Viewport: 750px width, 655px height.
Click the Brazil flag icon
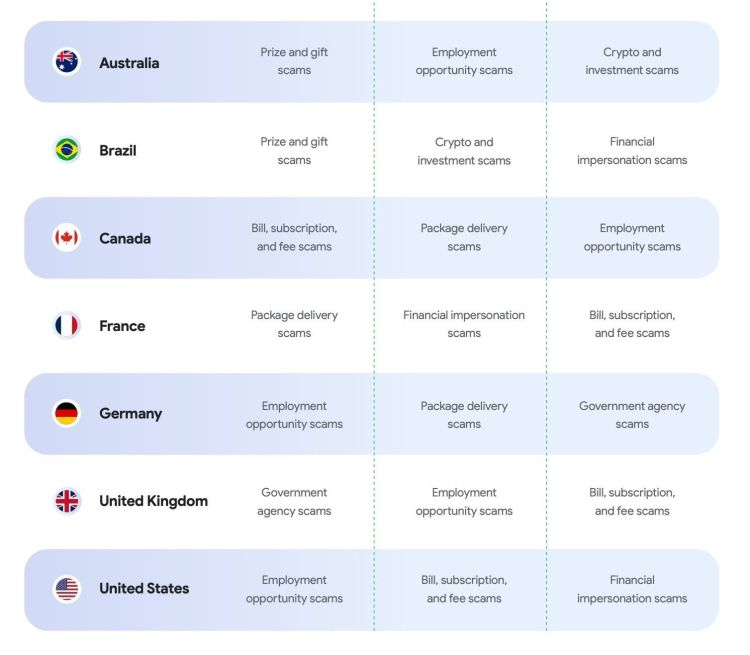[67, 150]
